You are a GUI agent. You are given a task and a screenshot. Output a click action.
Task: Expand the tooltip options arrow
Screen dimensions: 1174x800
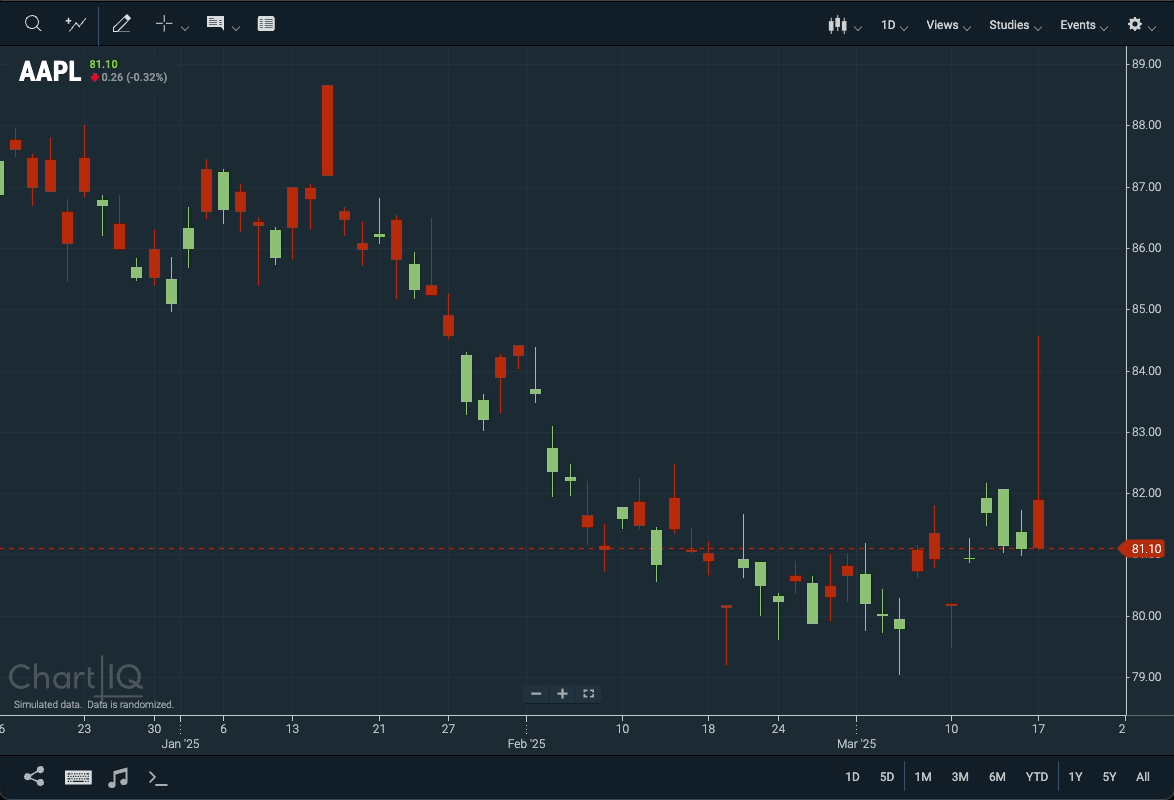click(x=236, y=28)
